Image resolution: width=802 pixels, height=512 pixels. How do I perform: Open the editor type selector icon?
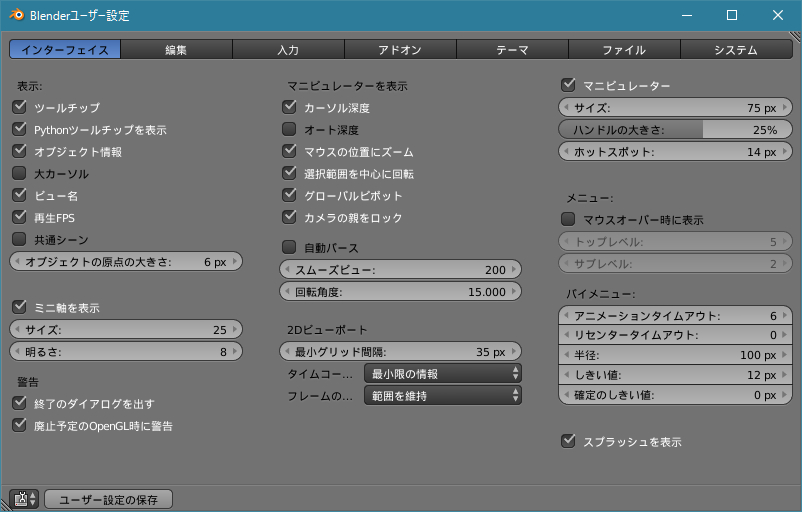coord(24,499)
